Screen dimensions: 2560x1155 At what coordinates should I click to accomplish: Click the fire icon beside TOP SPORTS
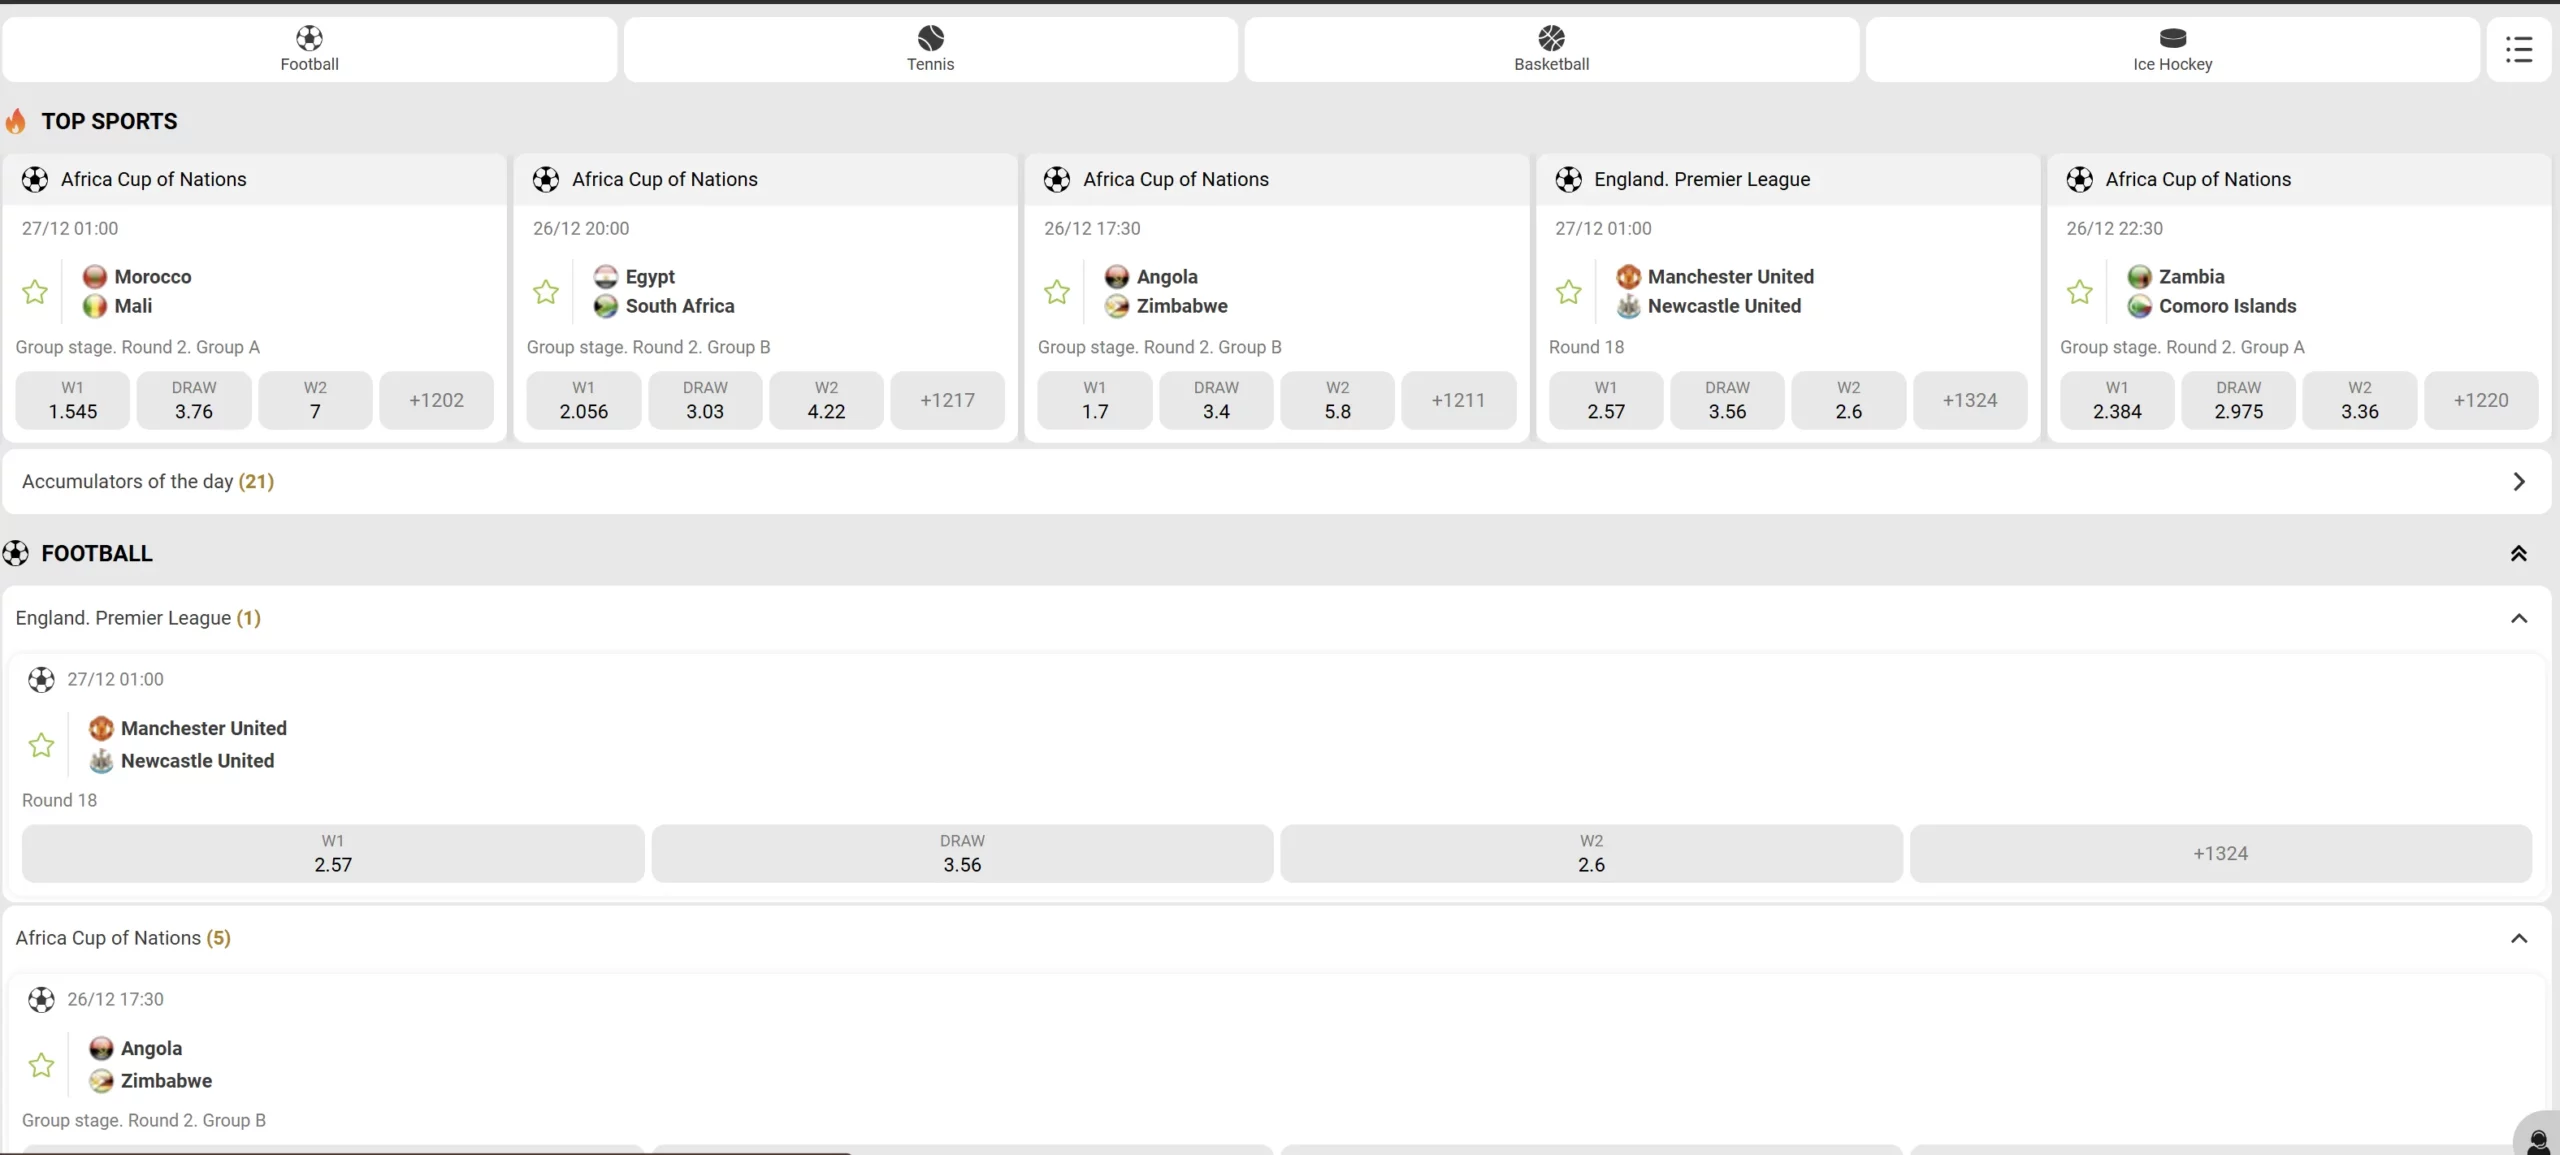pos(15,121)
